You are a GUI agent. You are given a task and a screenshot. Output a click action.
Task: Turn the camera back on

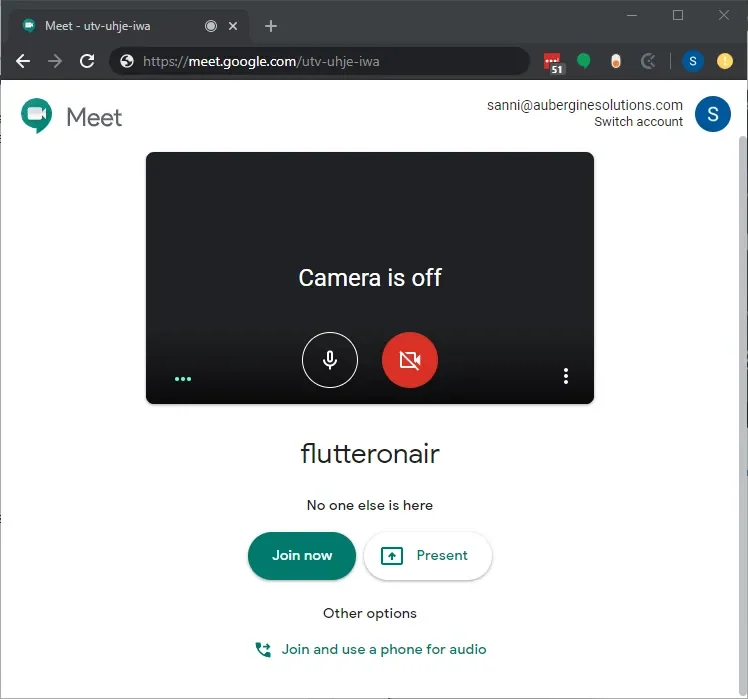pos(410,360)
